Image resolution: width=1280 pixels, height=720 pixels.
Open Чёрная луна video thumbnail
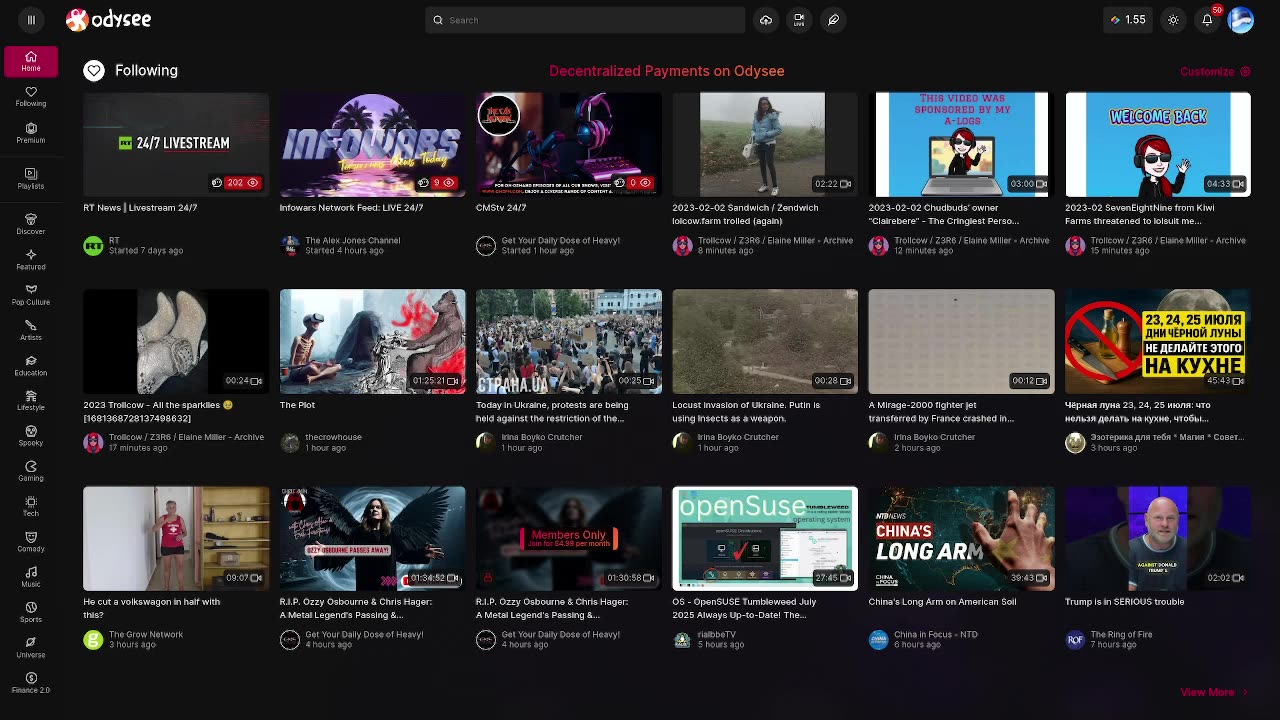coord(1158,341)
